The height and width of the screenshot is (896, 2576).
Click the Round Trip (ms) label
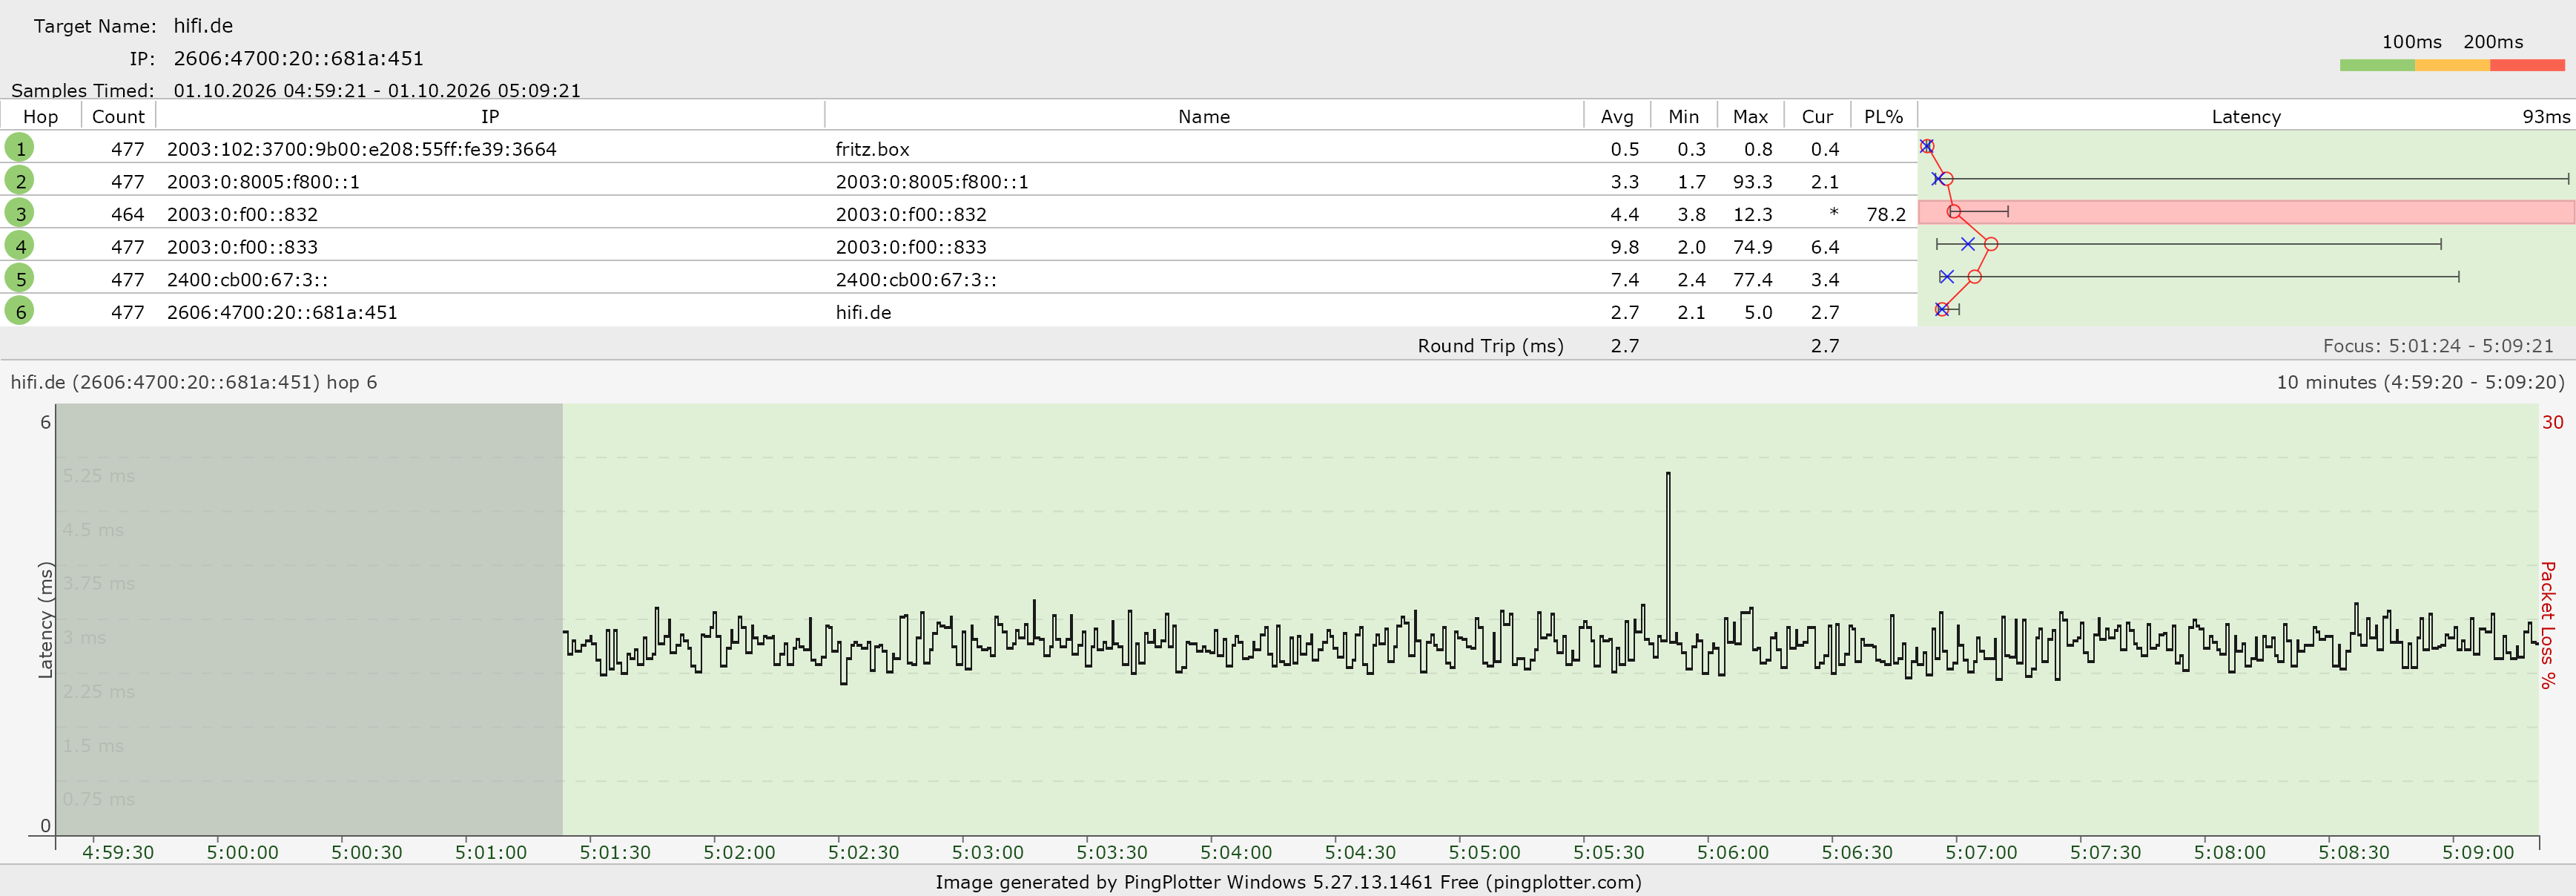point(1490,346)
